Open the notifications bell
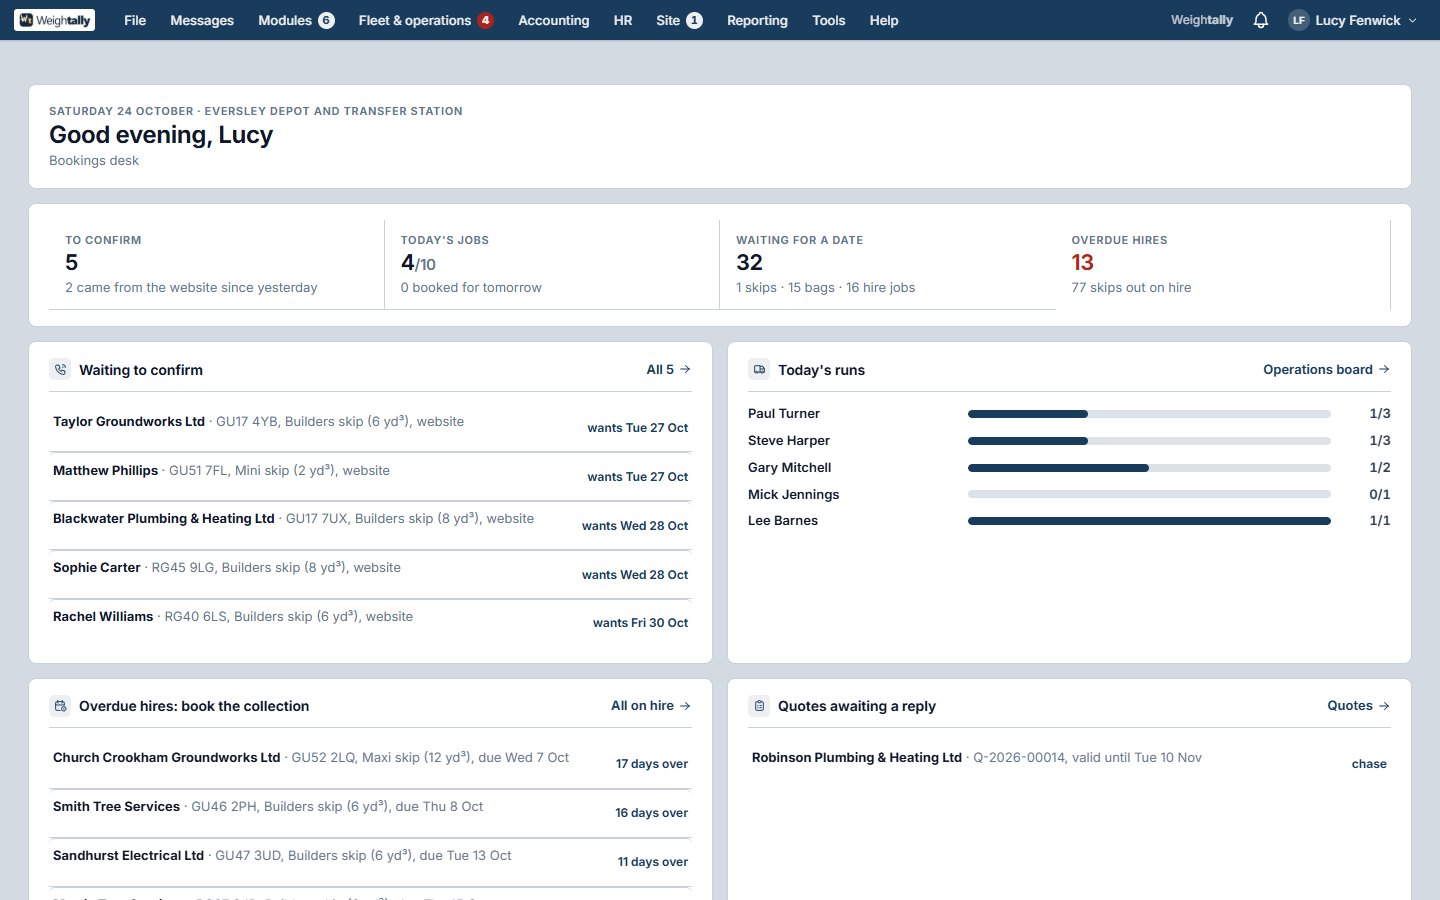This screenshot has width=1440, height=900. coord(1261,20)
